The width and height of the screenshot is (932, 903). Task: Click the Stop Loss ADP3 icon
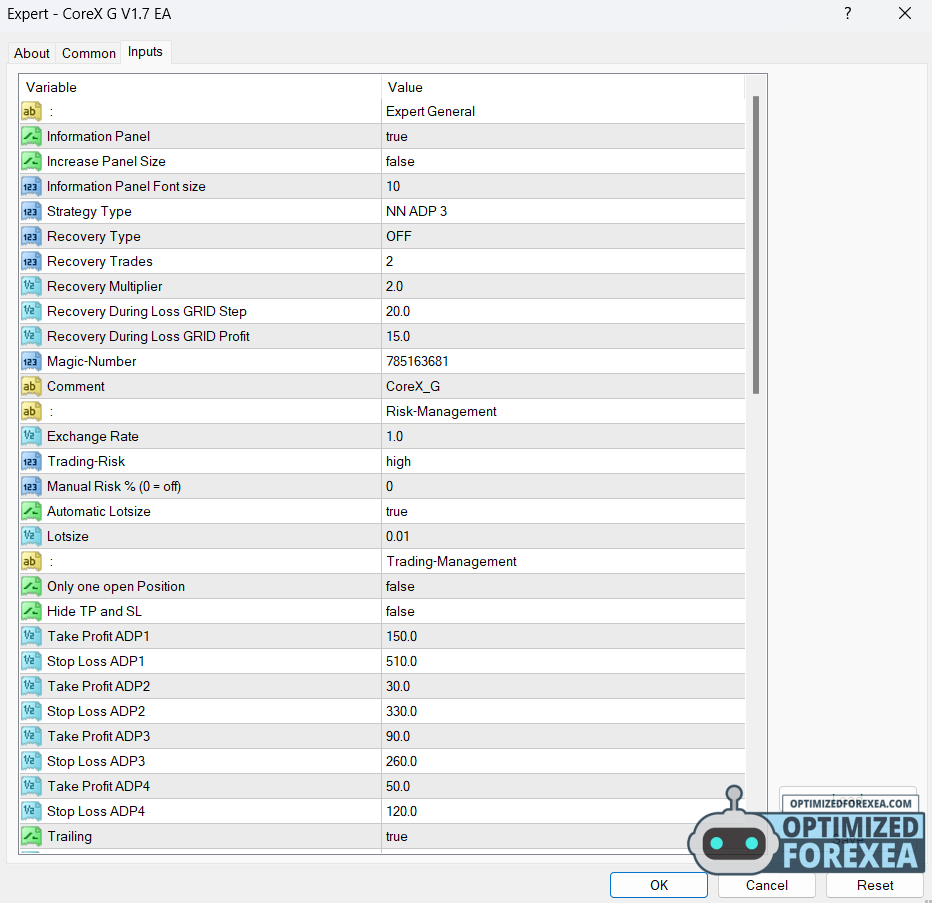point(31,760)
